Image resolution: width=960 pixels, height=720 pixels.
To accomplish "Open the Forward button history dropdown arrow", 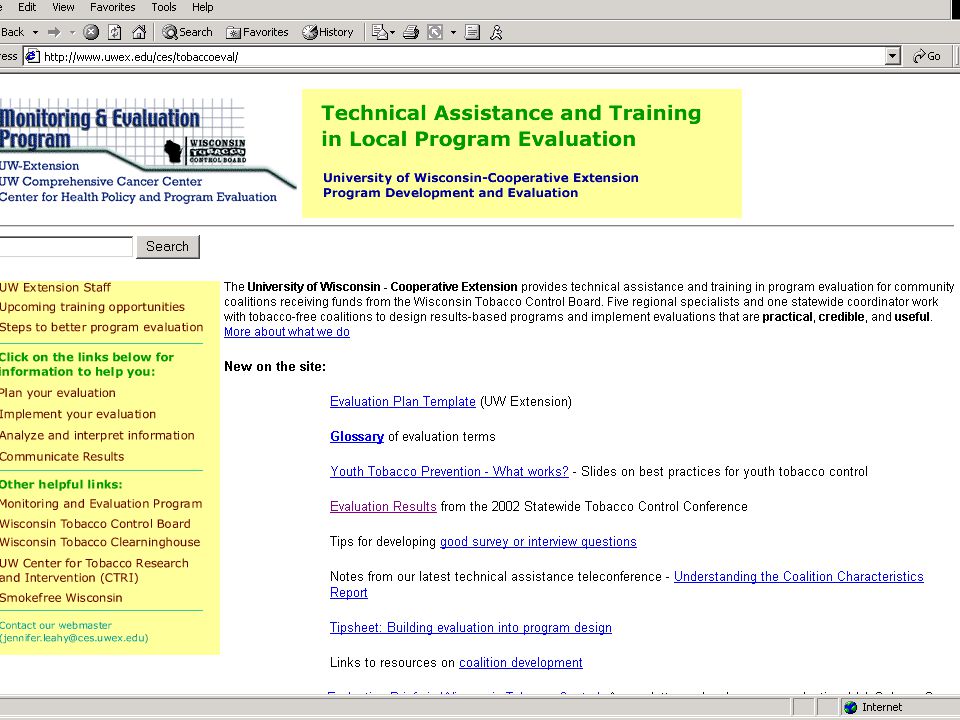I will click(x=72, y=32).
